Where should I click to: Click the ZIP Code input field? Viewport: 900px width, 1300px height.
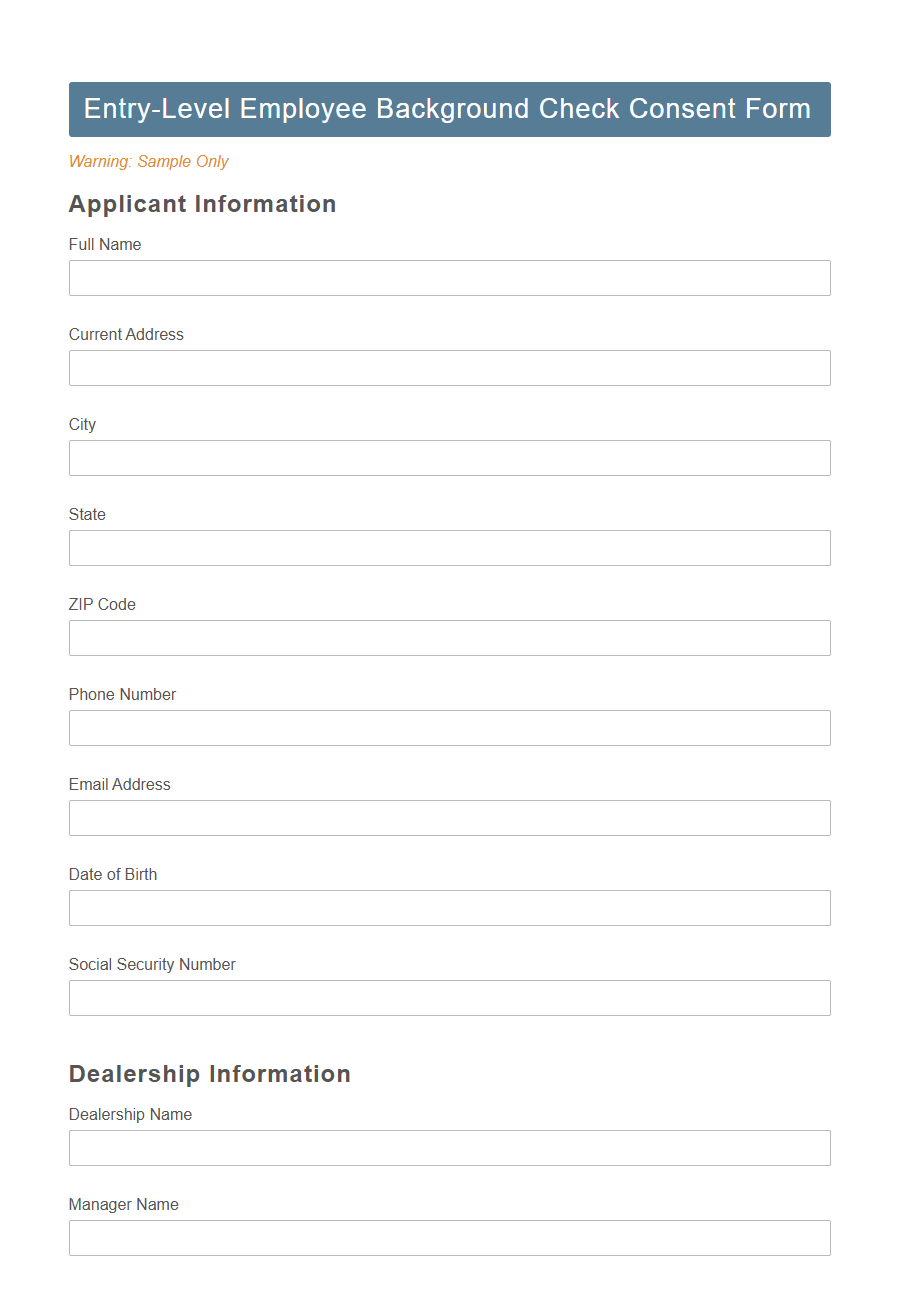point(449,638)
